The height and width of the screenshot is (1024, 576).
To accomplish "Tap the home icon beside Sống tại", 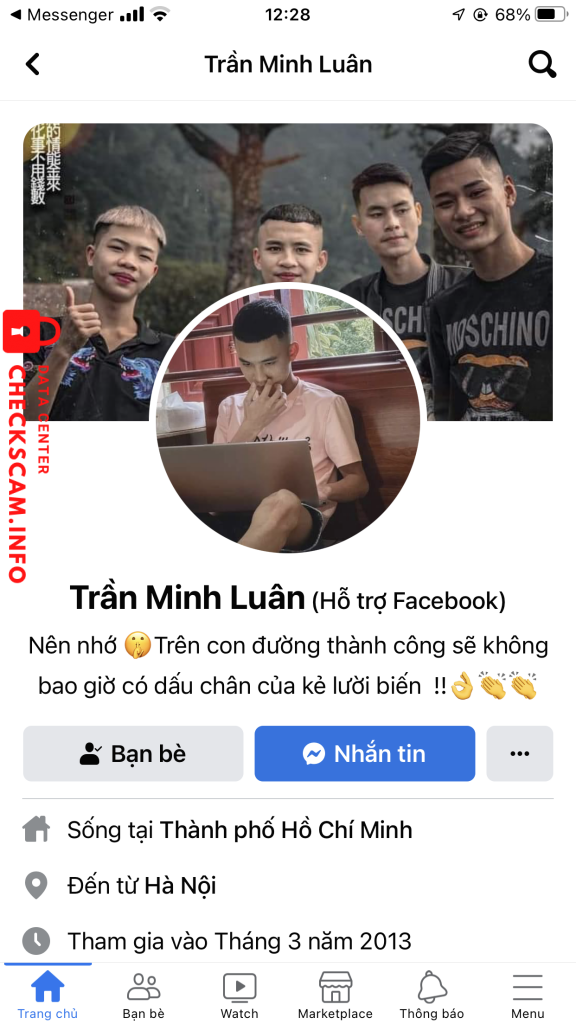I will click(x=37, y=830).
